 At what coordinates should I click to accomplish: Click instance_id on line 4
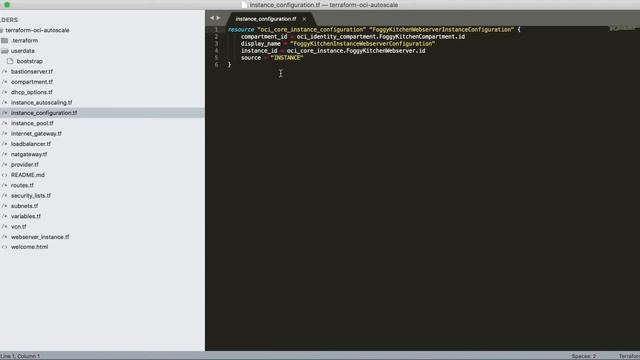tap(259, 51)
